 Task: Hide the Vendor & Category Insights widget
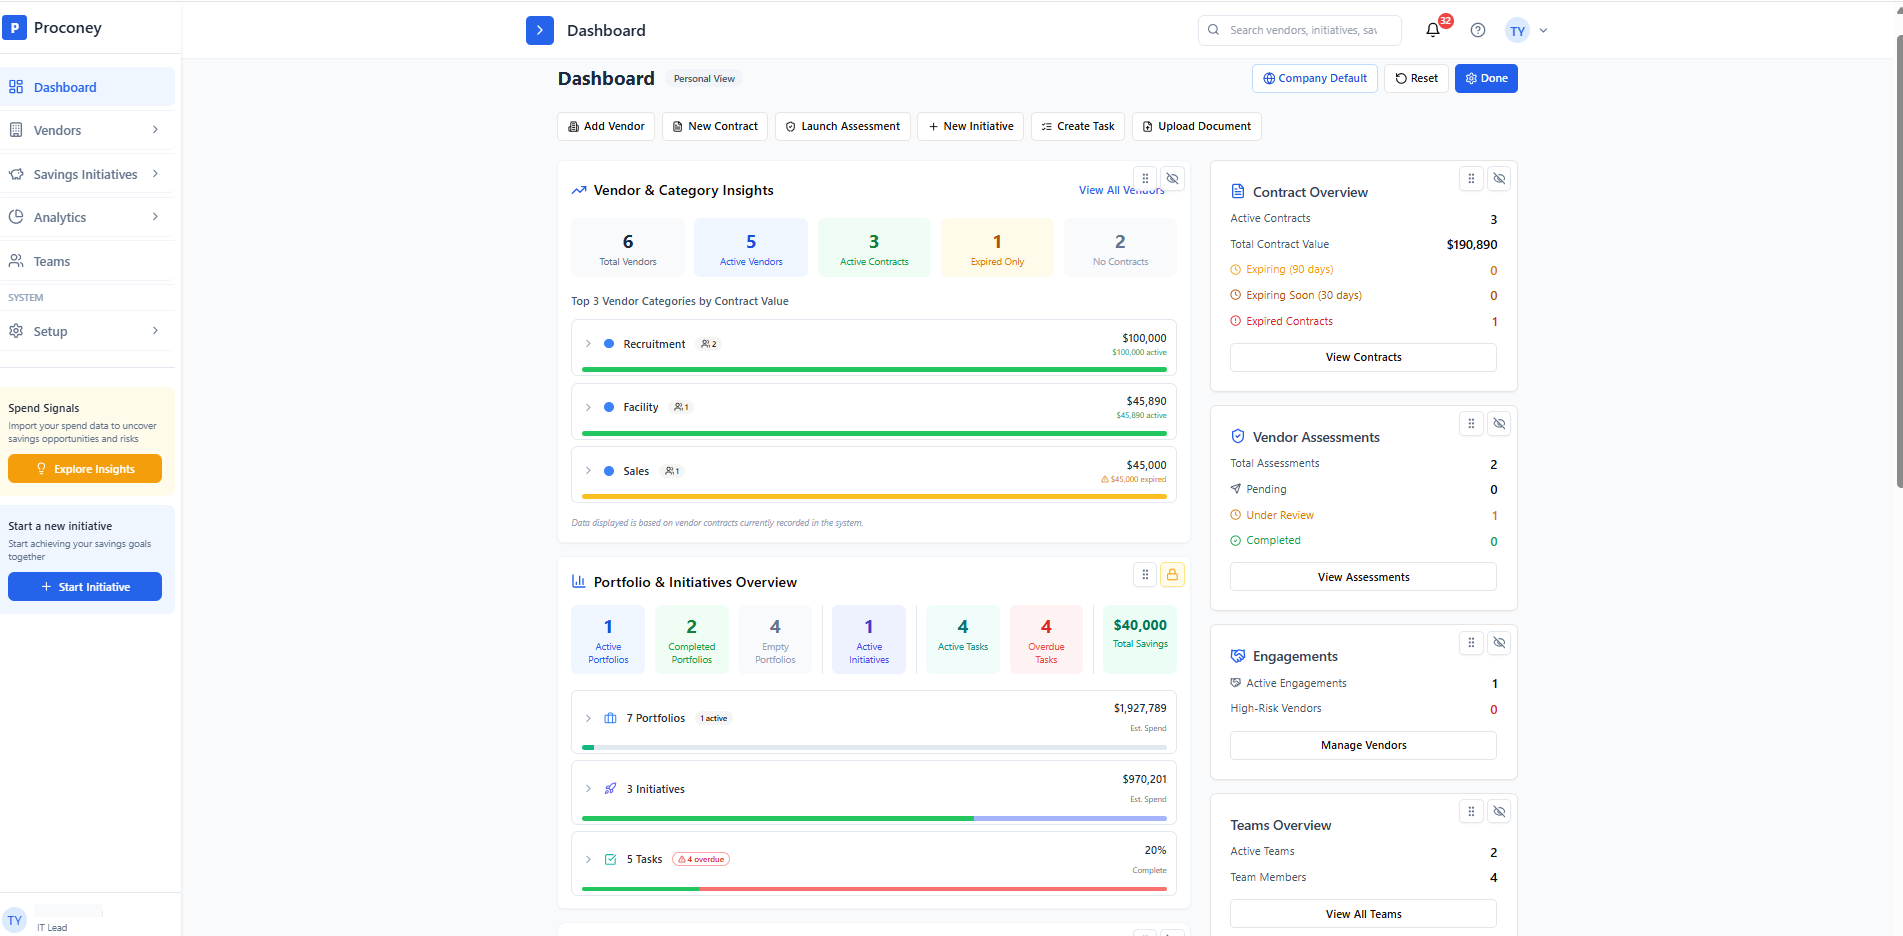click(x=1173, y=179)
